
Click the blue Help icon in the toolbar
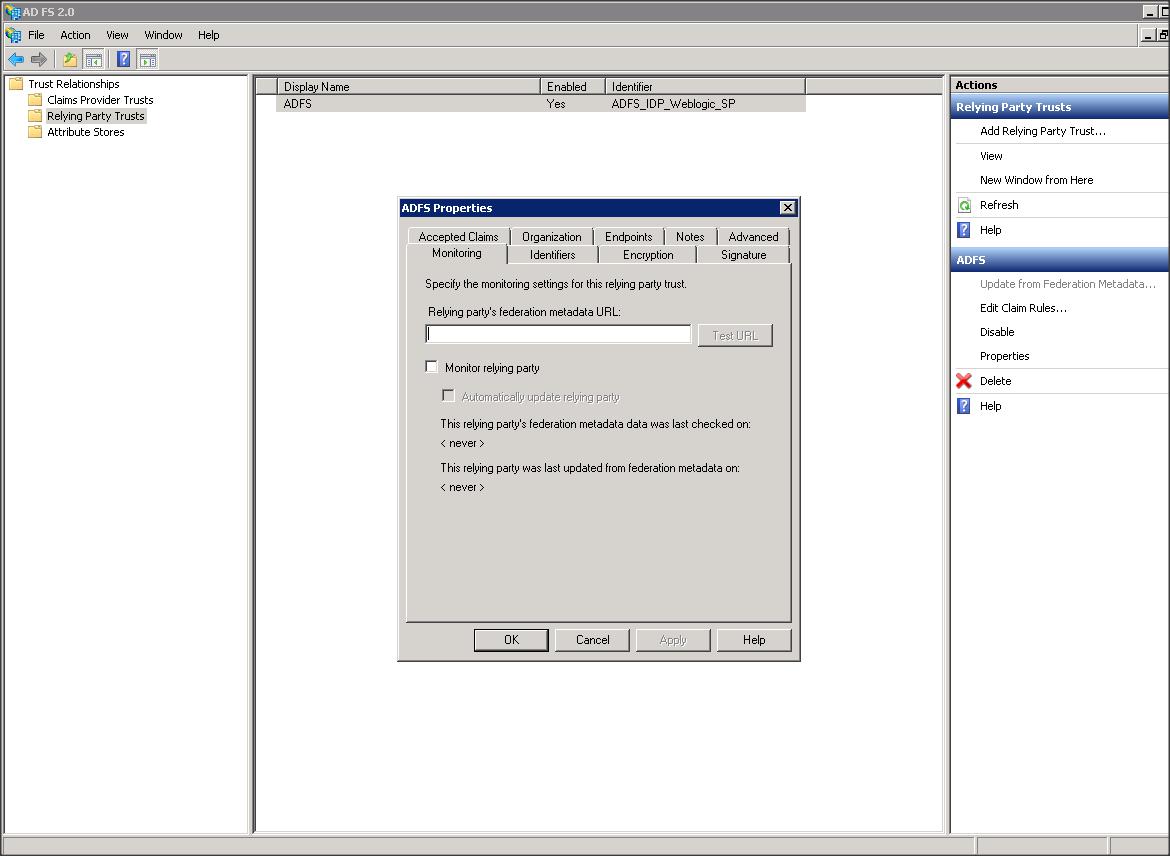(123, 60)
